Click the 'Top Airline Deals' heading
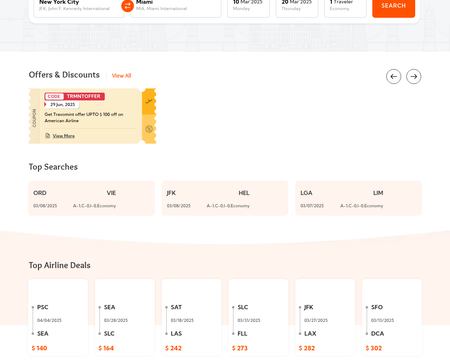Viewport: 450px width, 360px height. pos(59,265)
